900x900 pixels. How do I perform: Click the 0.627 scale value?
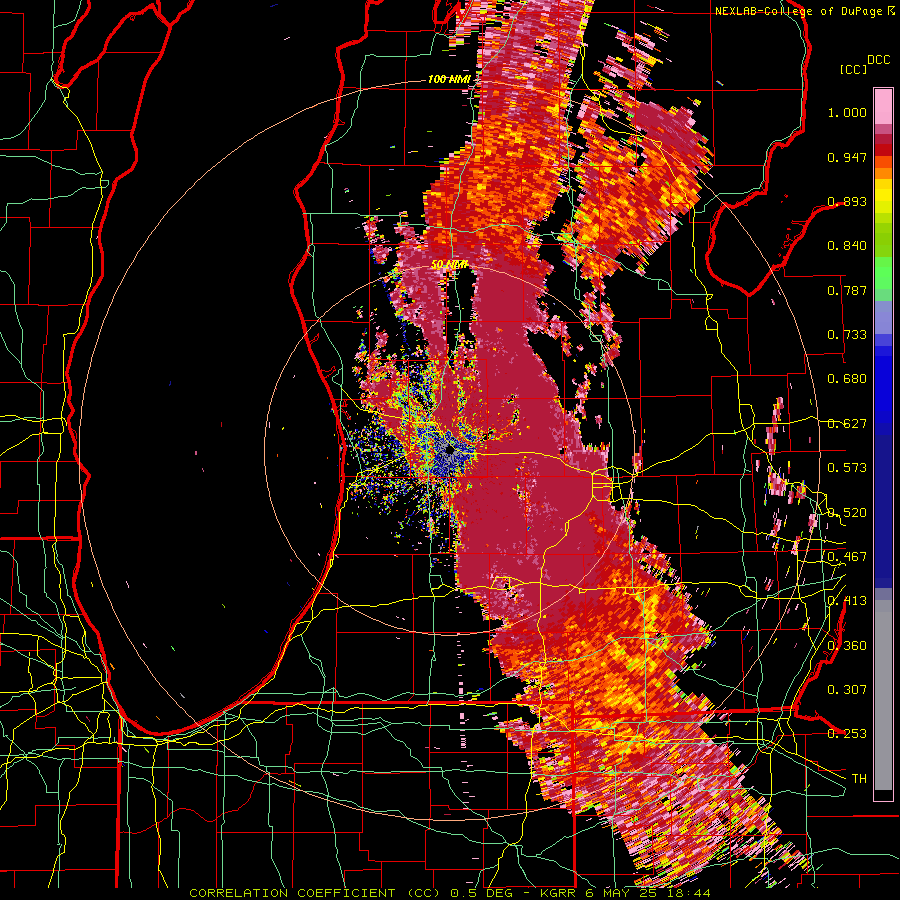847,424
